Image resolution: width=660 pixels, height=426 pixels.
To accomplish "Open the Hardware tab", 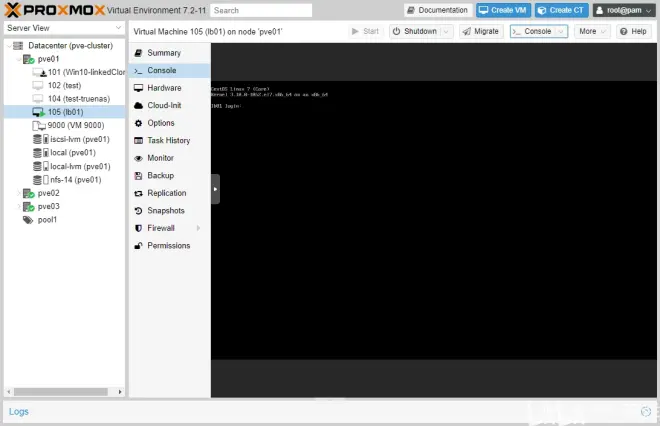I will point(170,88).
